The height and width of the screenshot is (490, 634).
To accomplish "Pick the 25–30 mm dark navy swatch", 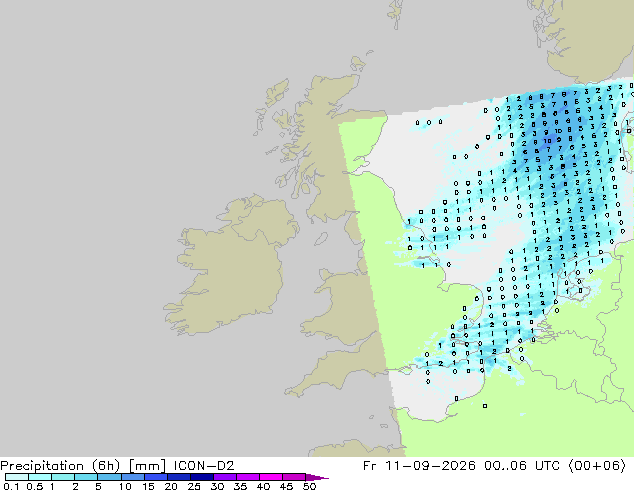I will click(x=202, y=477).
